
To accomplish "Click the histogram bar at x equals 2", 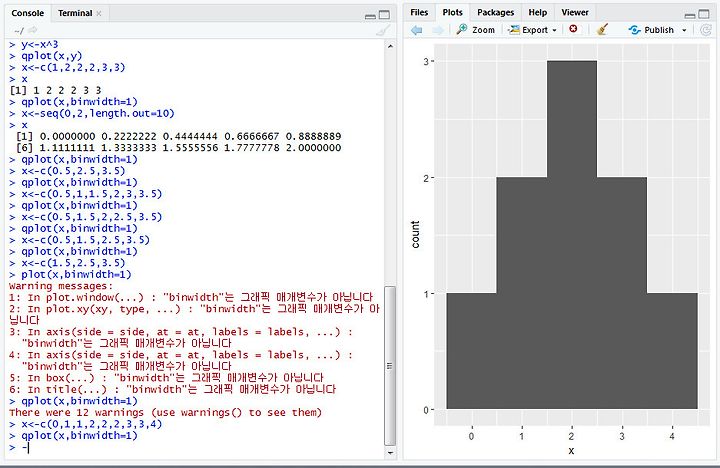I will click(572, 235).
